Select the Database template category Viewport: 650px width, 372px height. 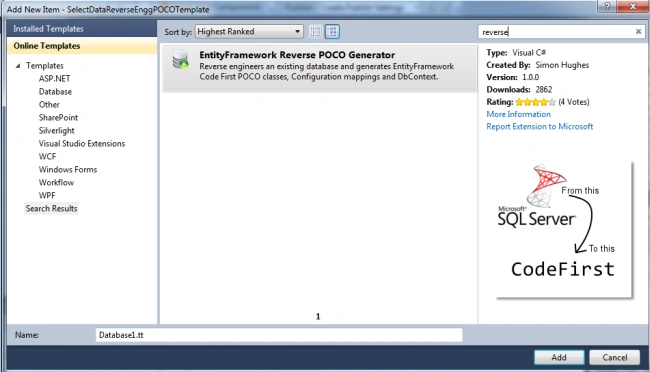pyautogui.click(x=55, y=92)
